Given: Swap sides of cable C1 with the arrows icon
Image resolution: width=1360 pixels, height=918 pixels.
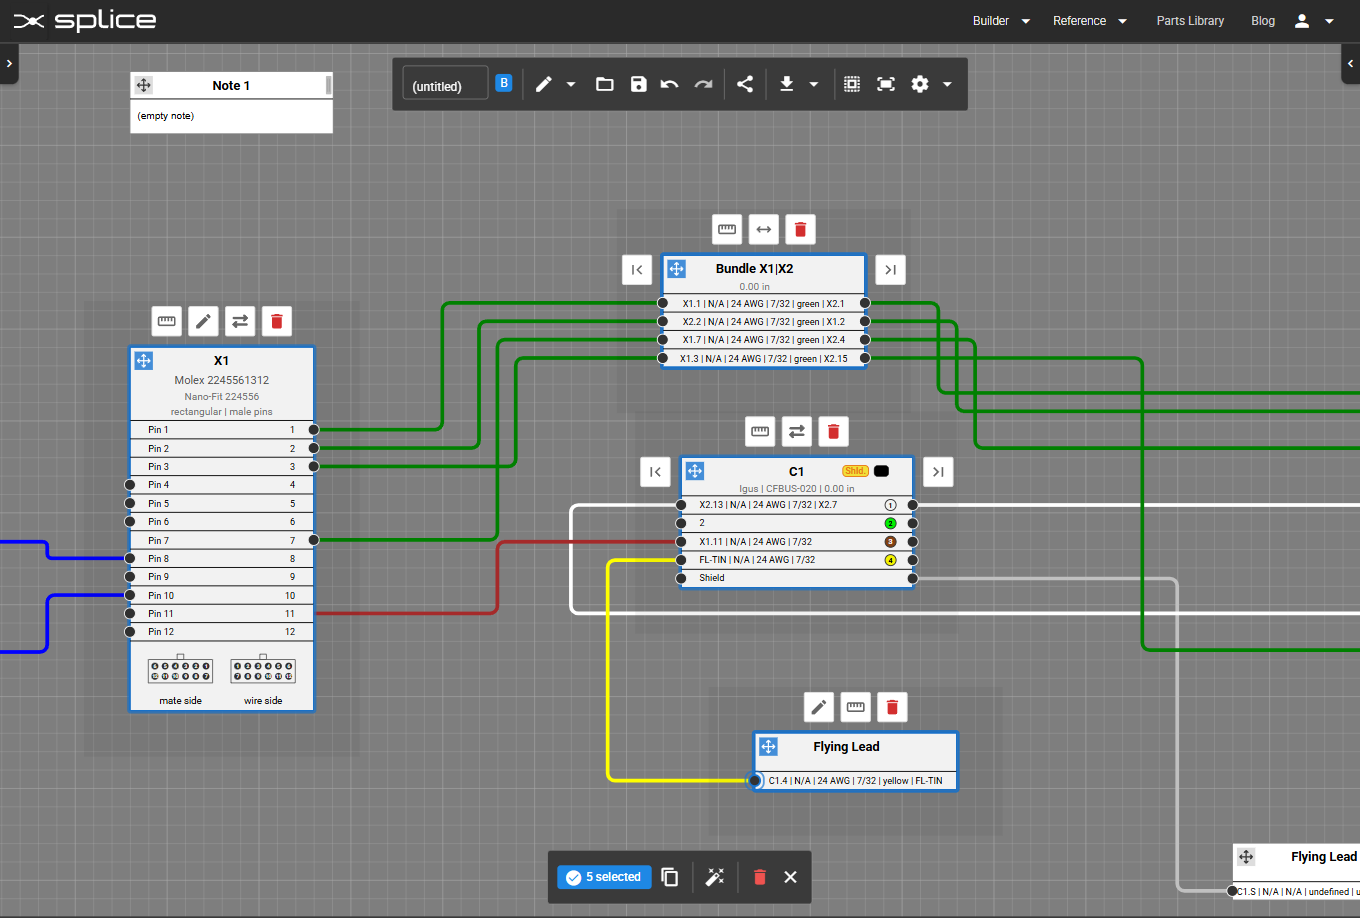Looking at the screenshot, I should [797, 432].
